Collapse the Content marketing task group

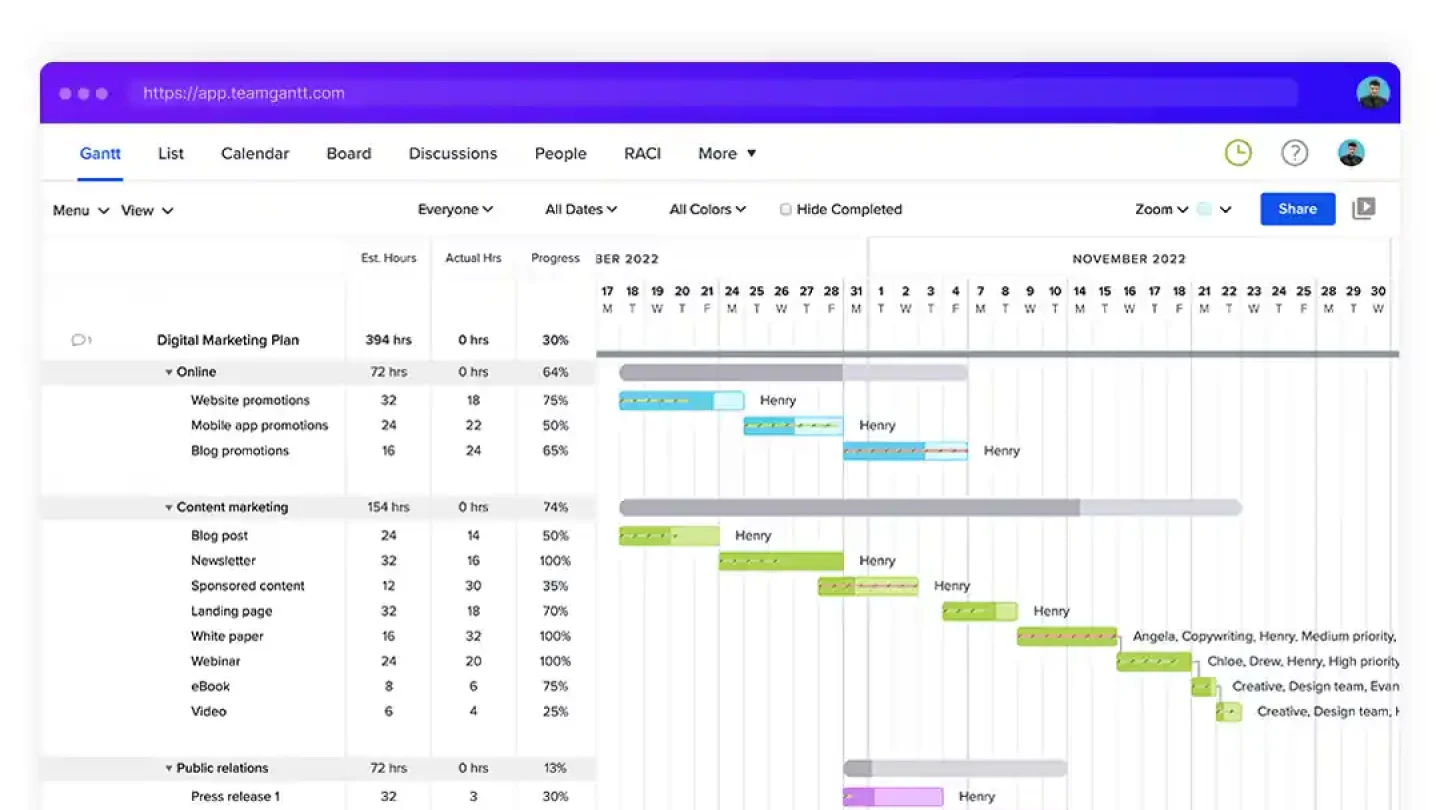click(169, 507)
